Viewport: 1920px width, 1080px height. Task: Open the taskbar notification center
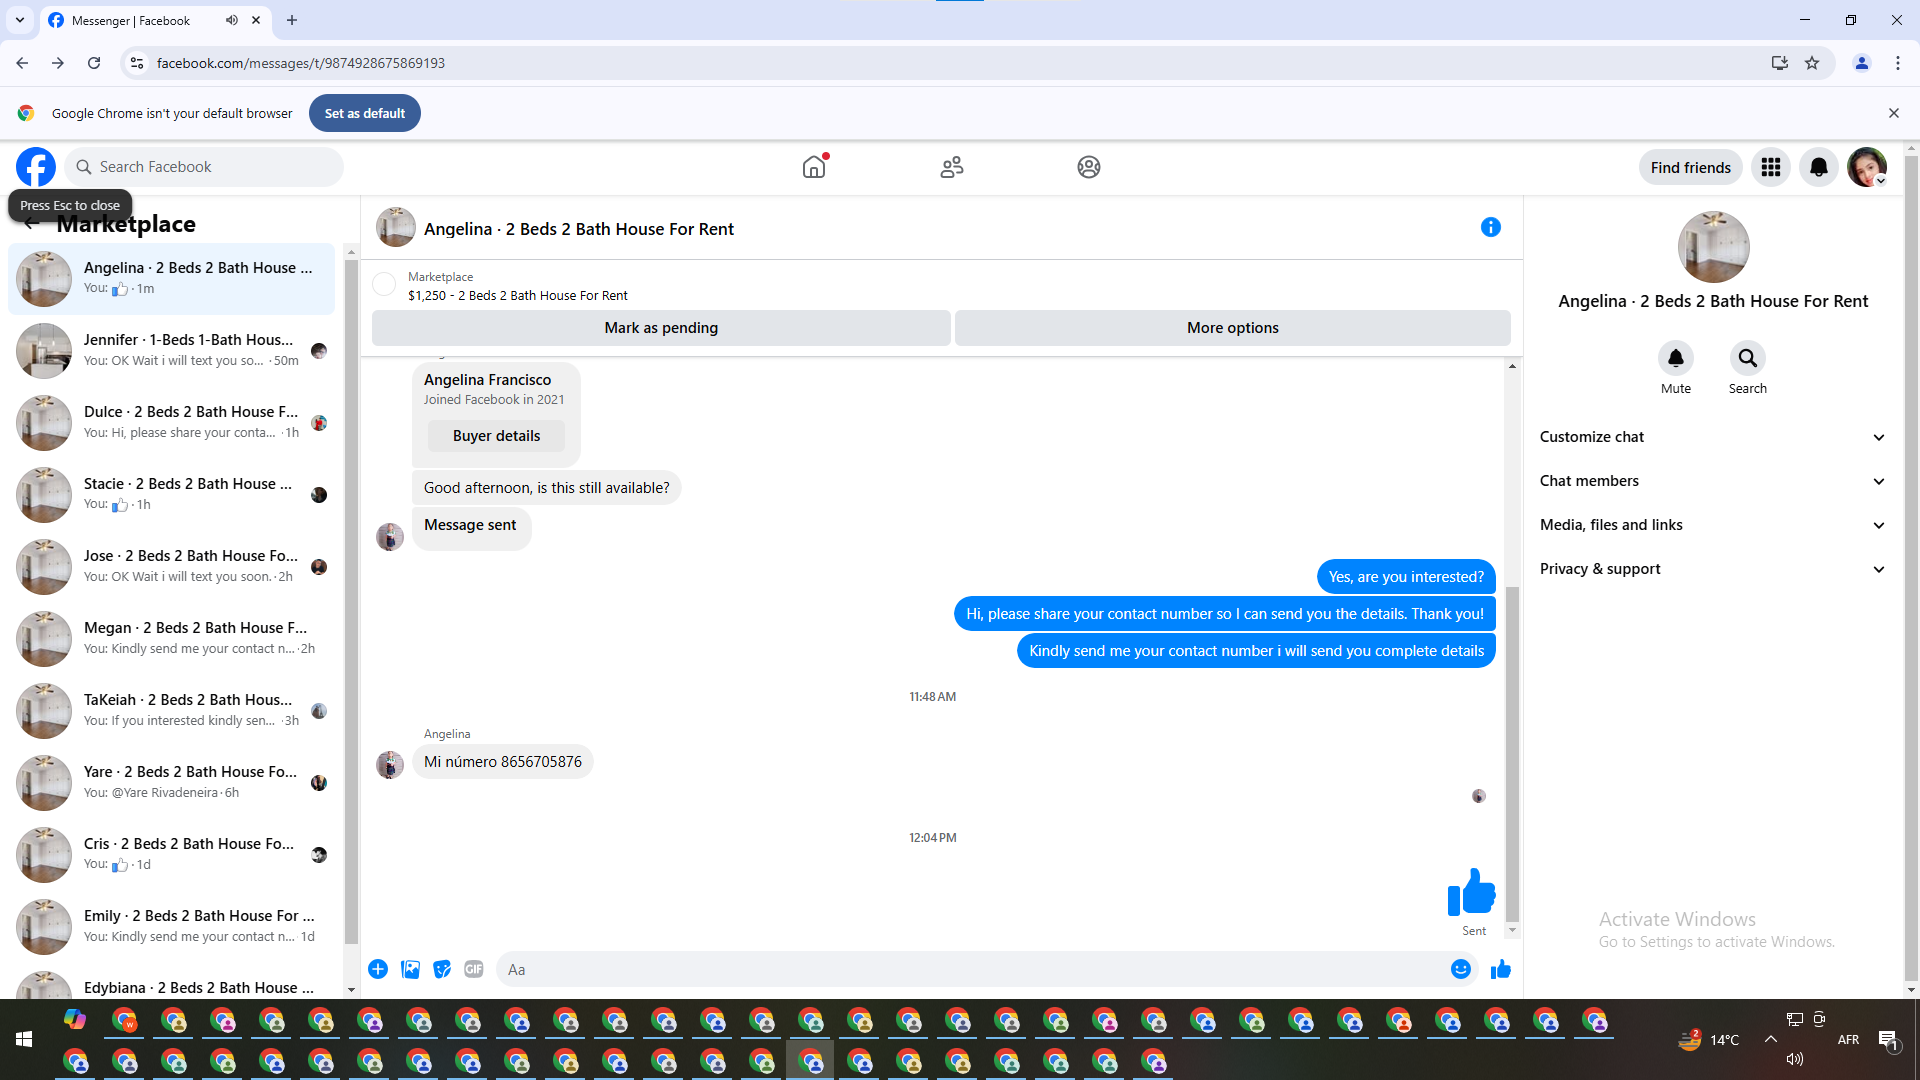point(1888,1040)
